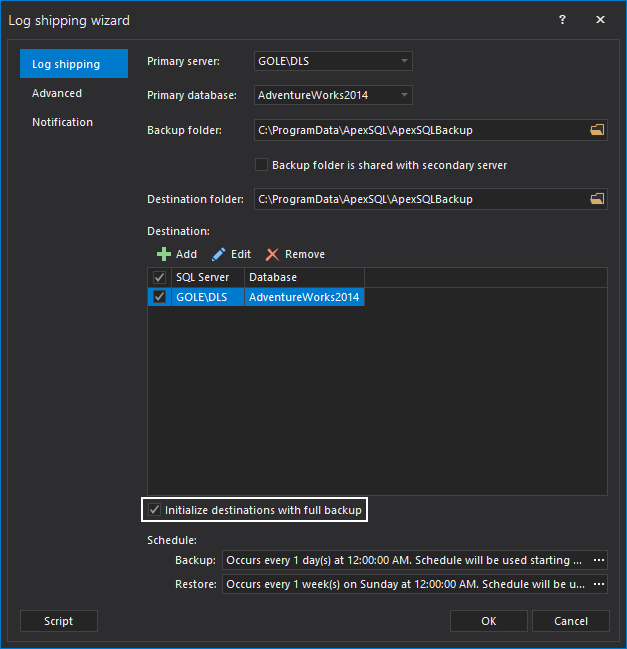The height and width of the screenshot is (649, 627).
Task: Click the pencil Edit icon
Action: pyautogui.click(x=218, y=254)
